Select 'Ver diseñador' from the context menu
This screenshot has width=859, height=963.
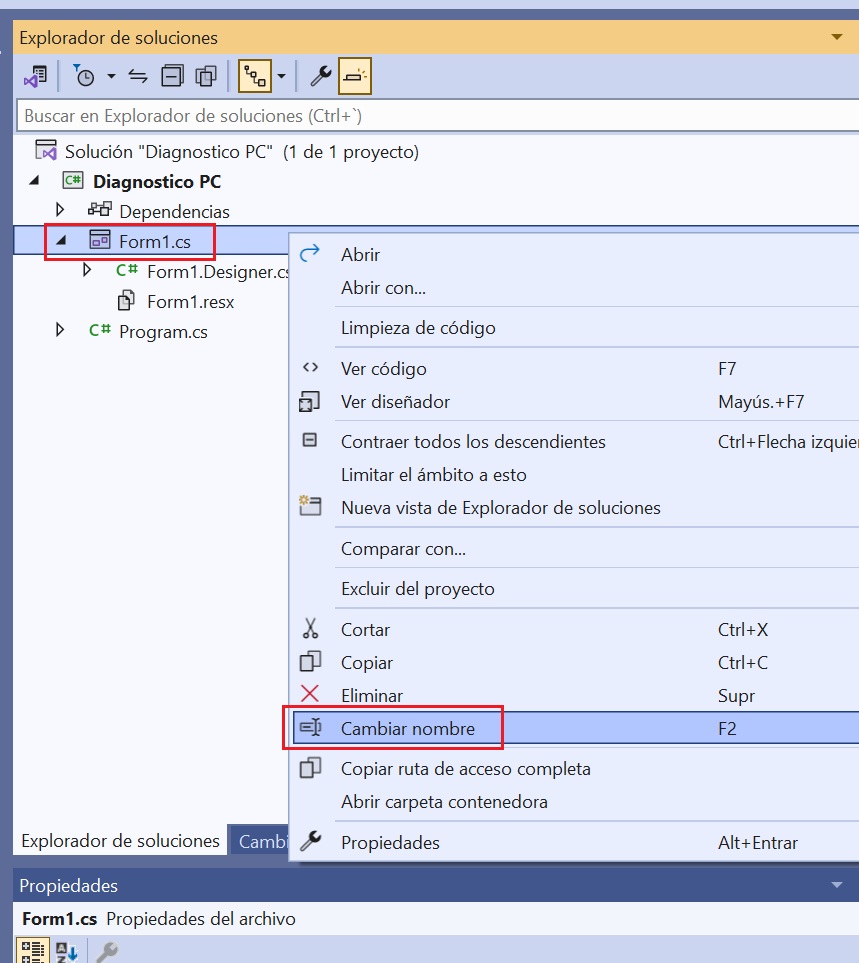[395, 402]
